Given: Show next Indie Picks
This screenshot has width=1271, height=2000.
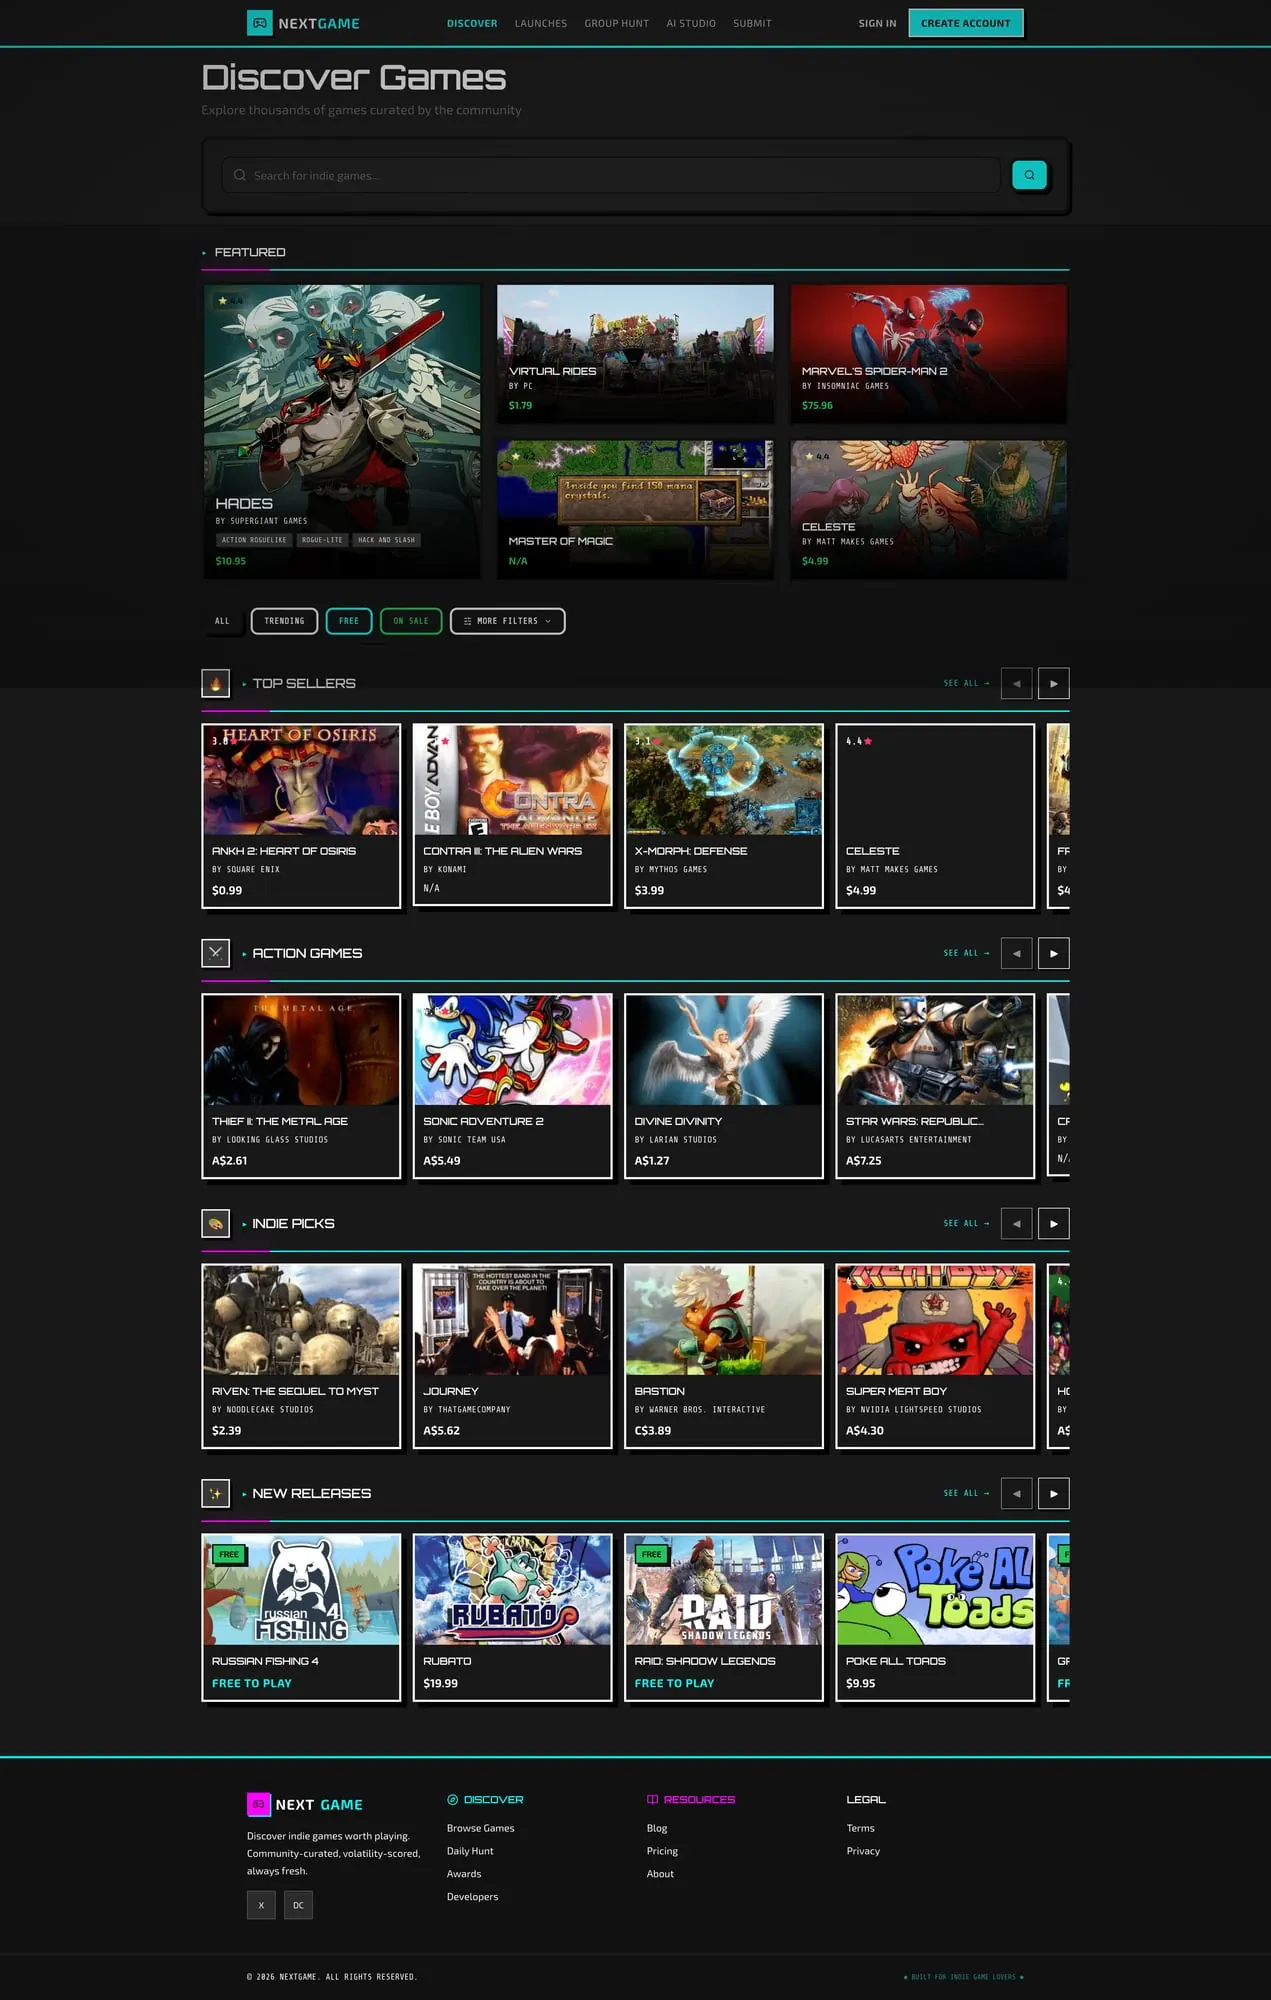Looking at the screenshot, I should click(1053, 1224).
